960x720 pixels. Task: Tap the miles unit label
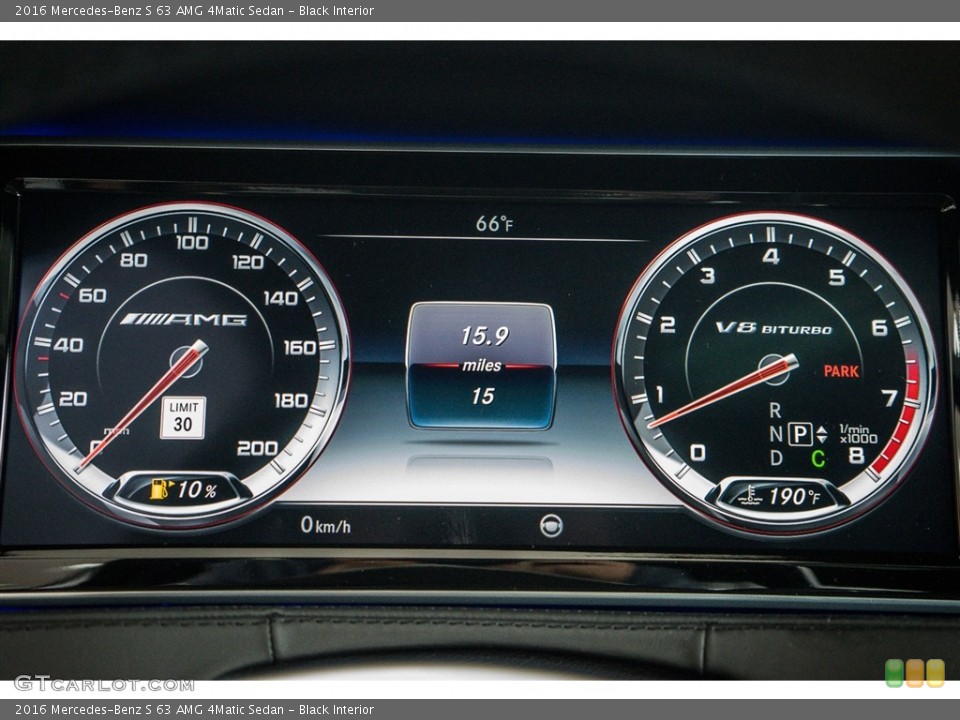coord(482,366)
